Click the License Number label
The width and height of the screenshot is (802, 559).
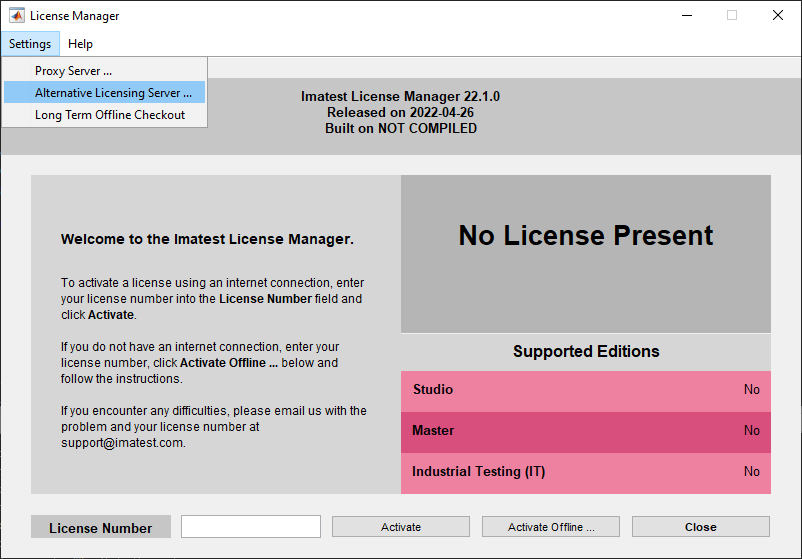101,527
